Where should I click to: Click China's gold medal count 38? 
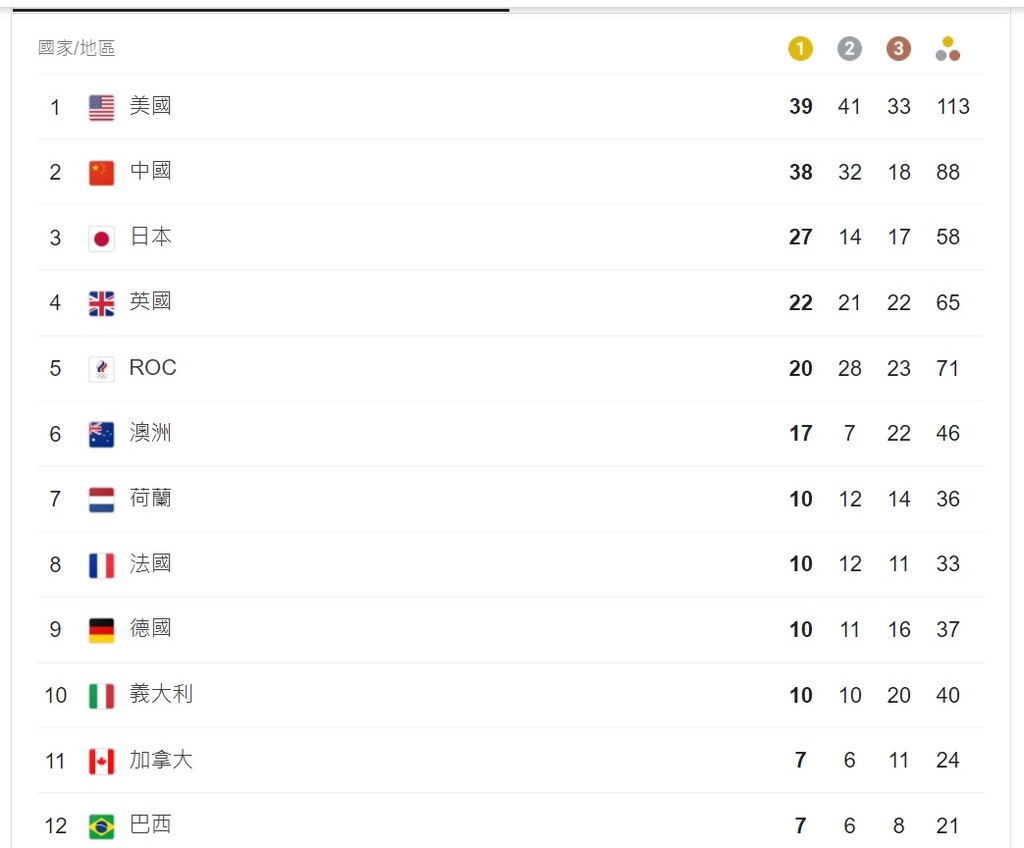pyautogui.click(x=800, y=172)
